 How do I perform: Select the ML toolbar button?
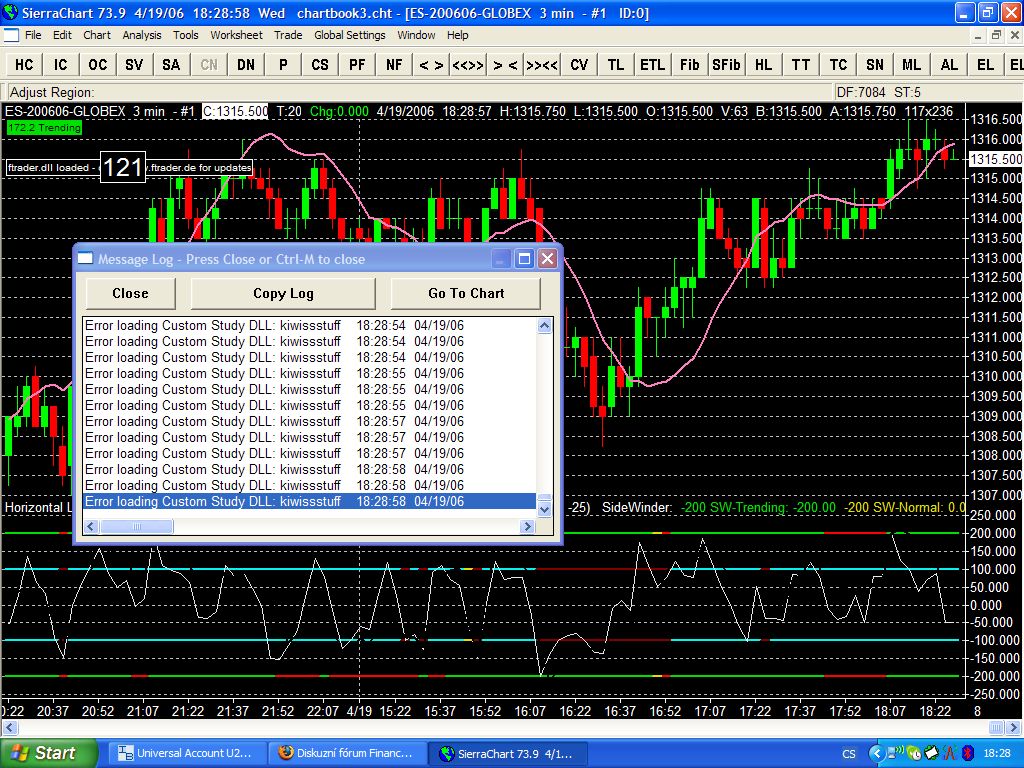911,65
